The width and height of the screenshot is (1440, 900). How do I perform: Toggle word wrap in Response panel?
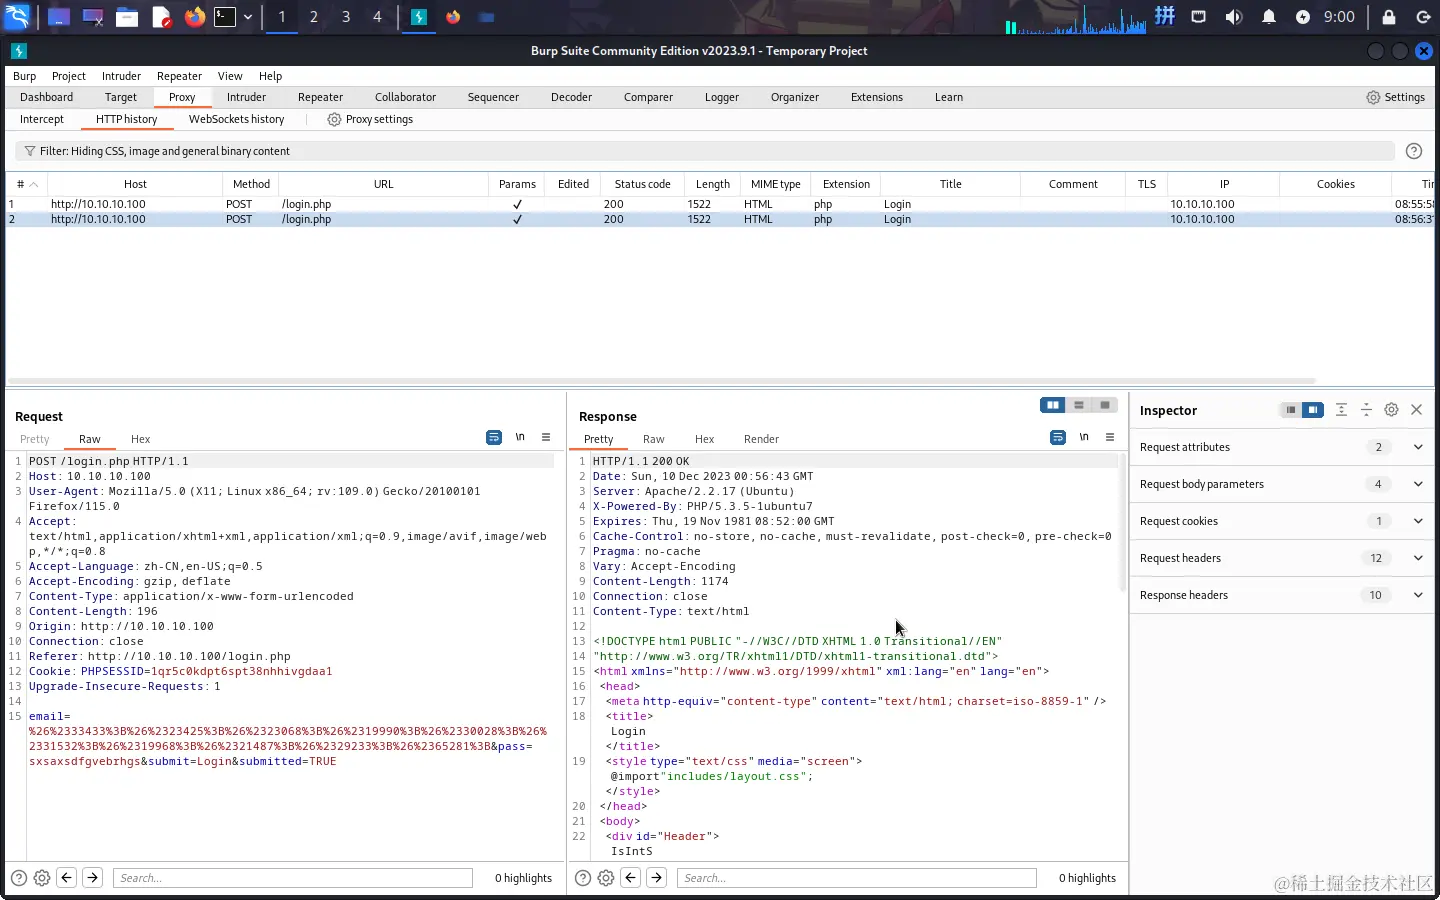1058,437
